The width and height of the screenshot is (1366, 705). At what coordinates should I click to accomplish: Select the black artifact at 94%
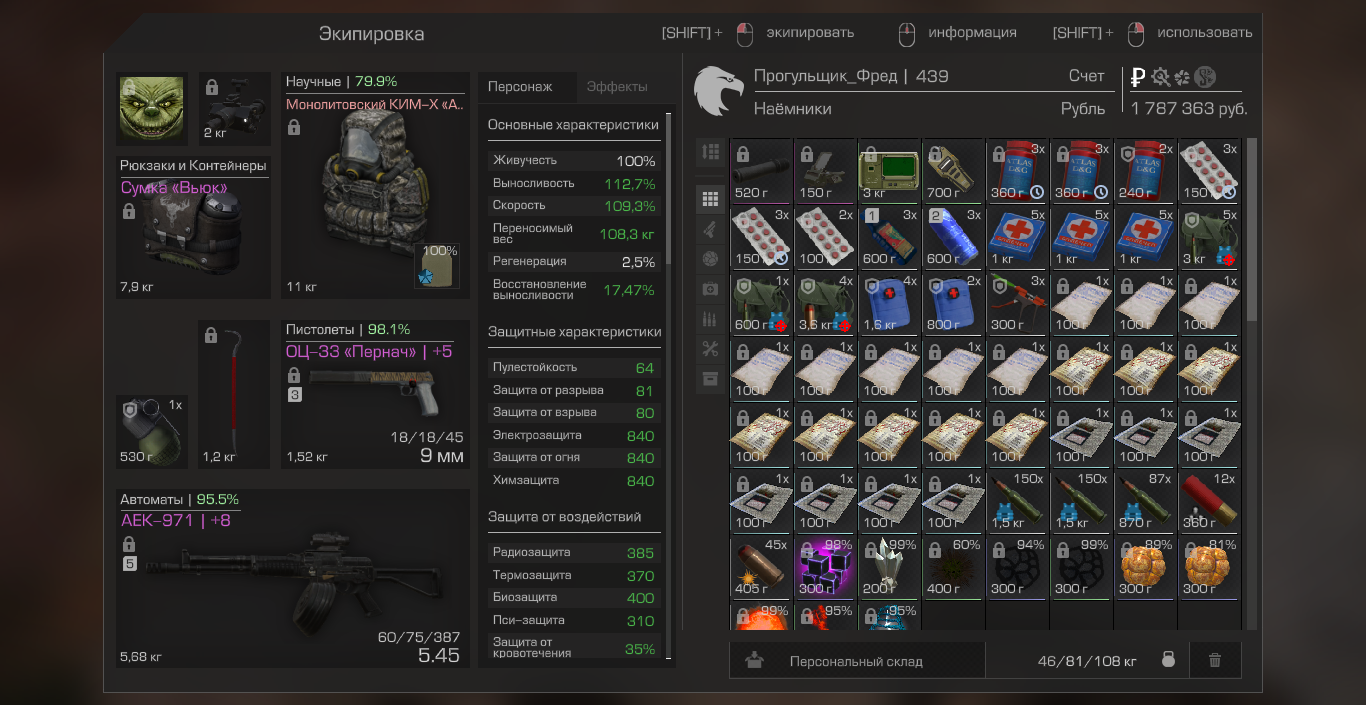pyautogui.click(x=1017, y=566)
